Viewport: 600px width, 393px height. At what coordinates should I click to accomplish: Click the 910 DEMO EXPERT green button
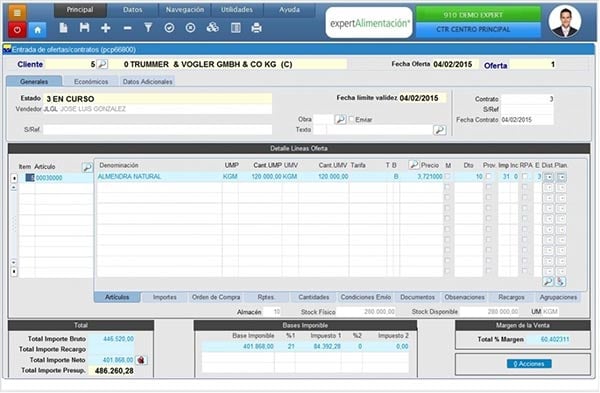point(478,15)
